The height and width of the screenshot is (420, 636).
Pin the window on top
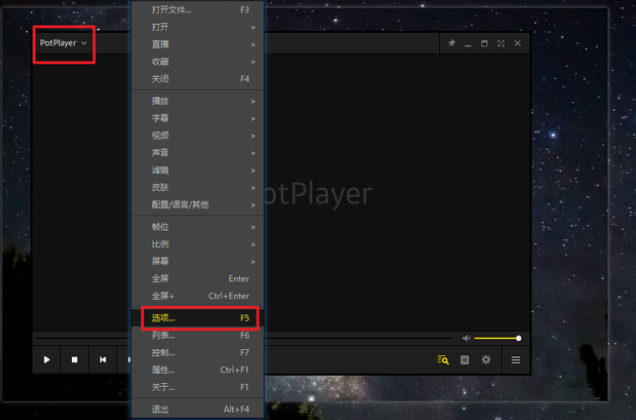(451, 44)
